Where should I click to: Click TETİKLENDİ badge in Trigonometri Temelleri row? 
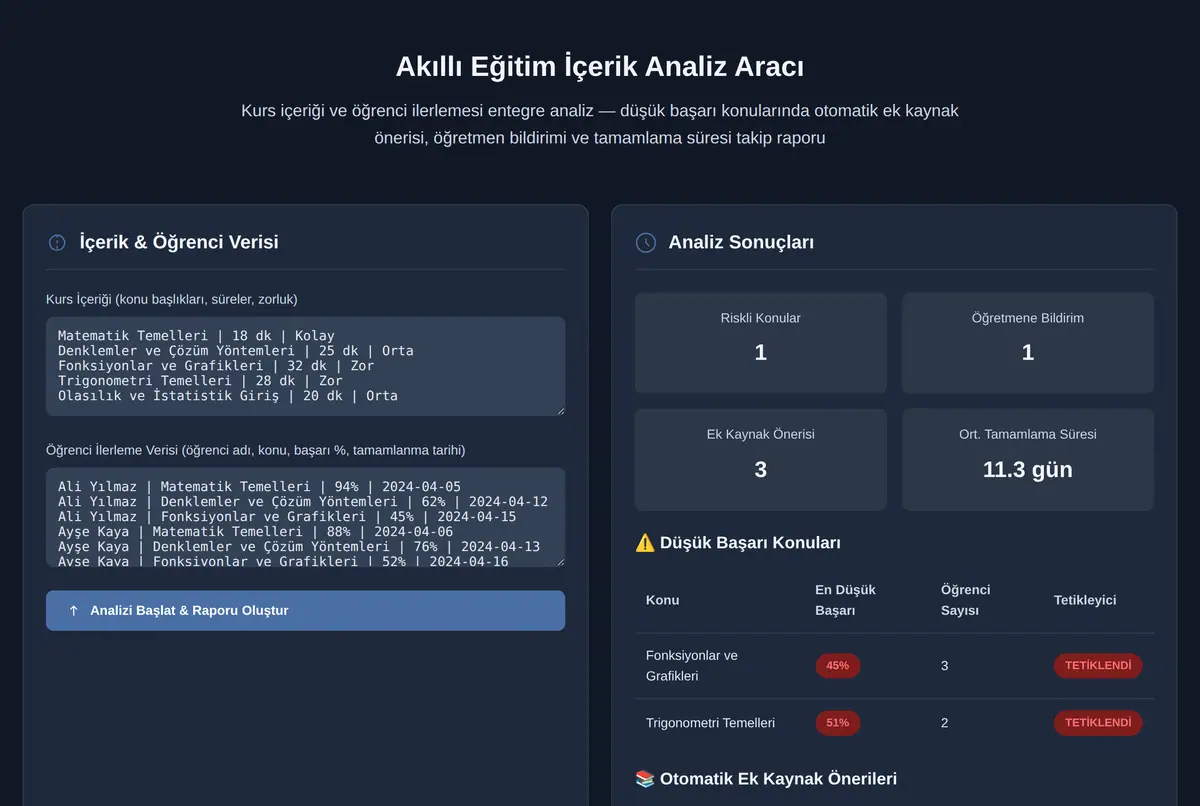(1098, 722)
